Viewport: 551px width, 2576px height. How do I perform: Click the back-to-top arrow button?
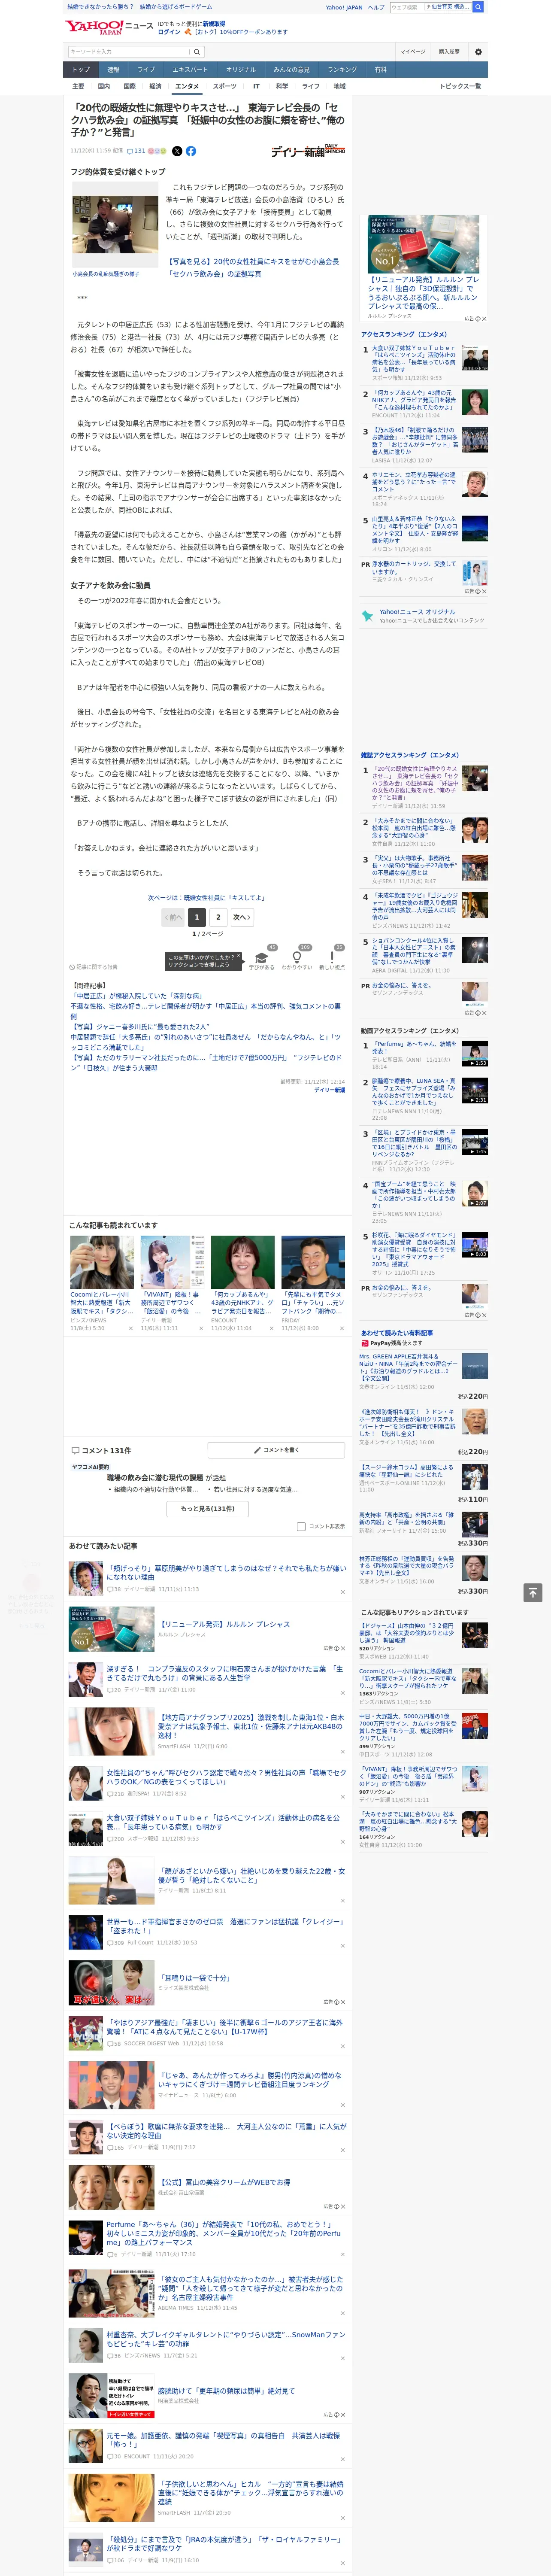pos(534,1593)
